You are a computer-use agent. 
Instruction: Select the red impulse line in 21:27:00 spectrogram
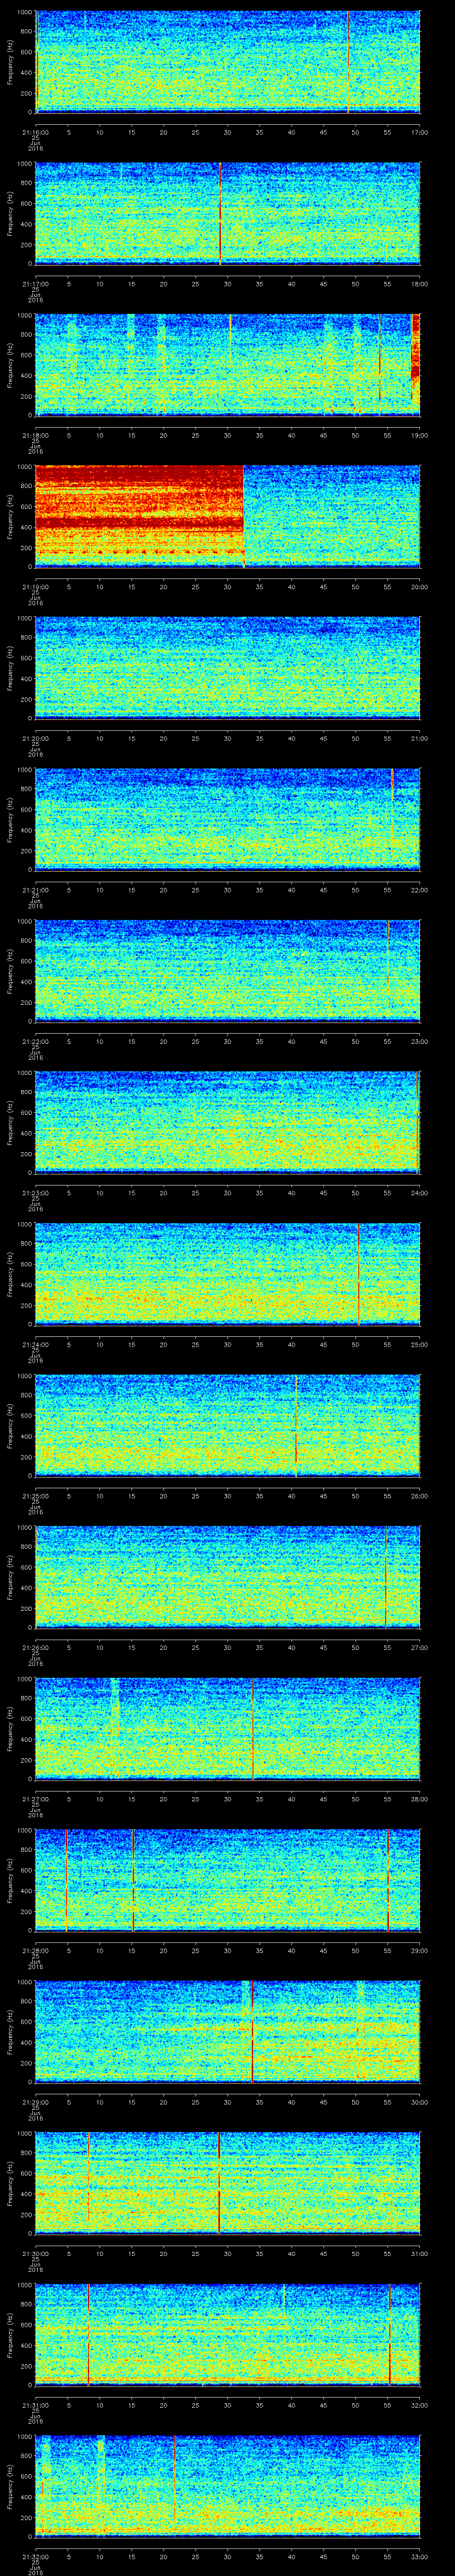253,1728
